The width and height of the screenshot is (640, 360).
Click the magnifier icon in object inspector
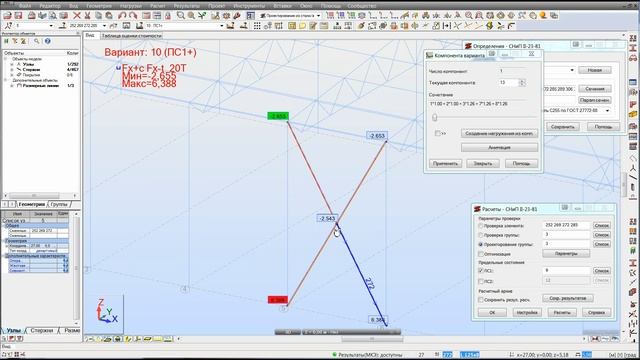[x=37, y=41]
